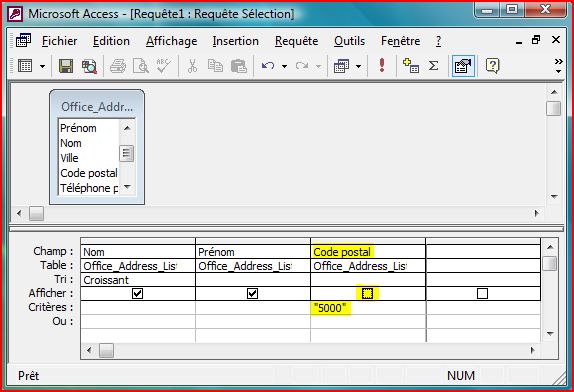Image resolution: width=574 pixels, height=392 pixels.
Task: Click the Critères cell with "5000"
Action: click(368, 308)
